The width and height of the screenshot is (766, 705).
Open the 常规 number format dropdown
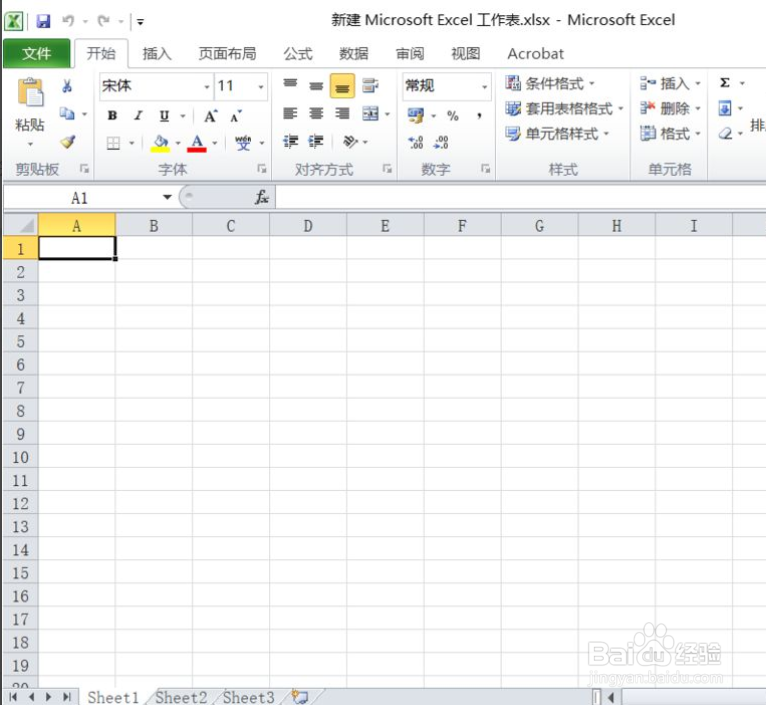click(x=485, y=87)
